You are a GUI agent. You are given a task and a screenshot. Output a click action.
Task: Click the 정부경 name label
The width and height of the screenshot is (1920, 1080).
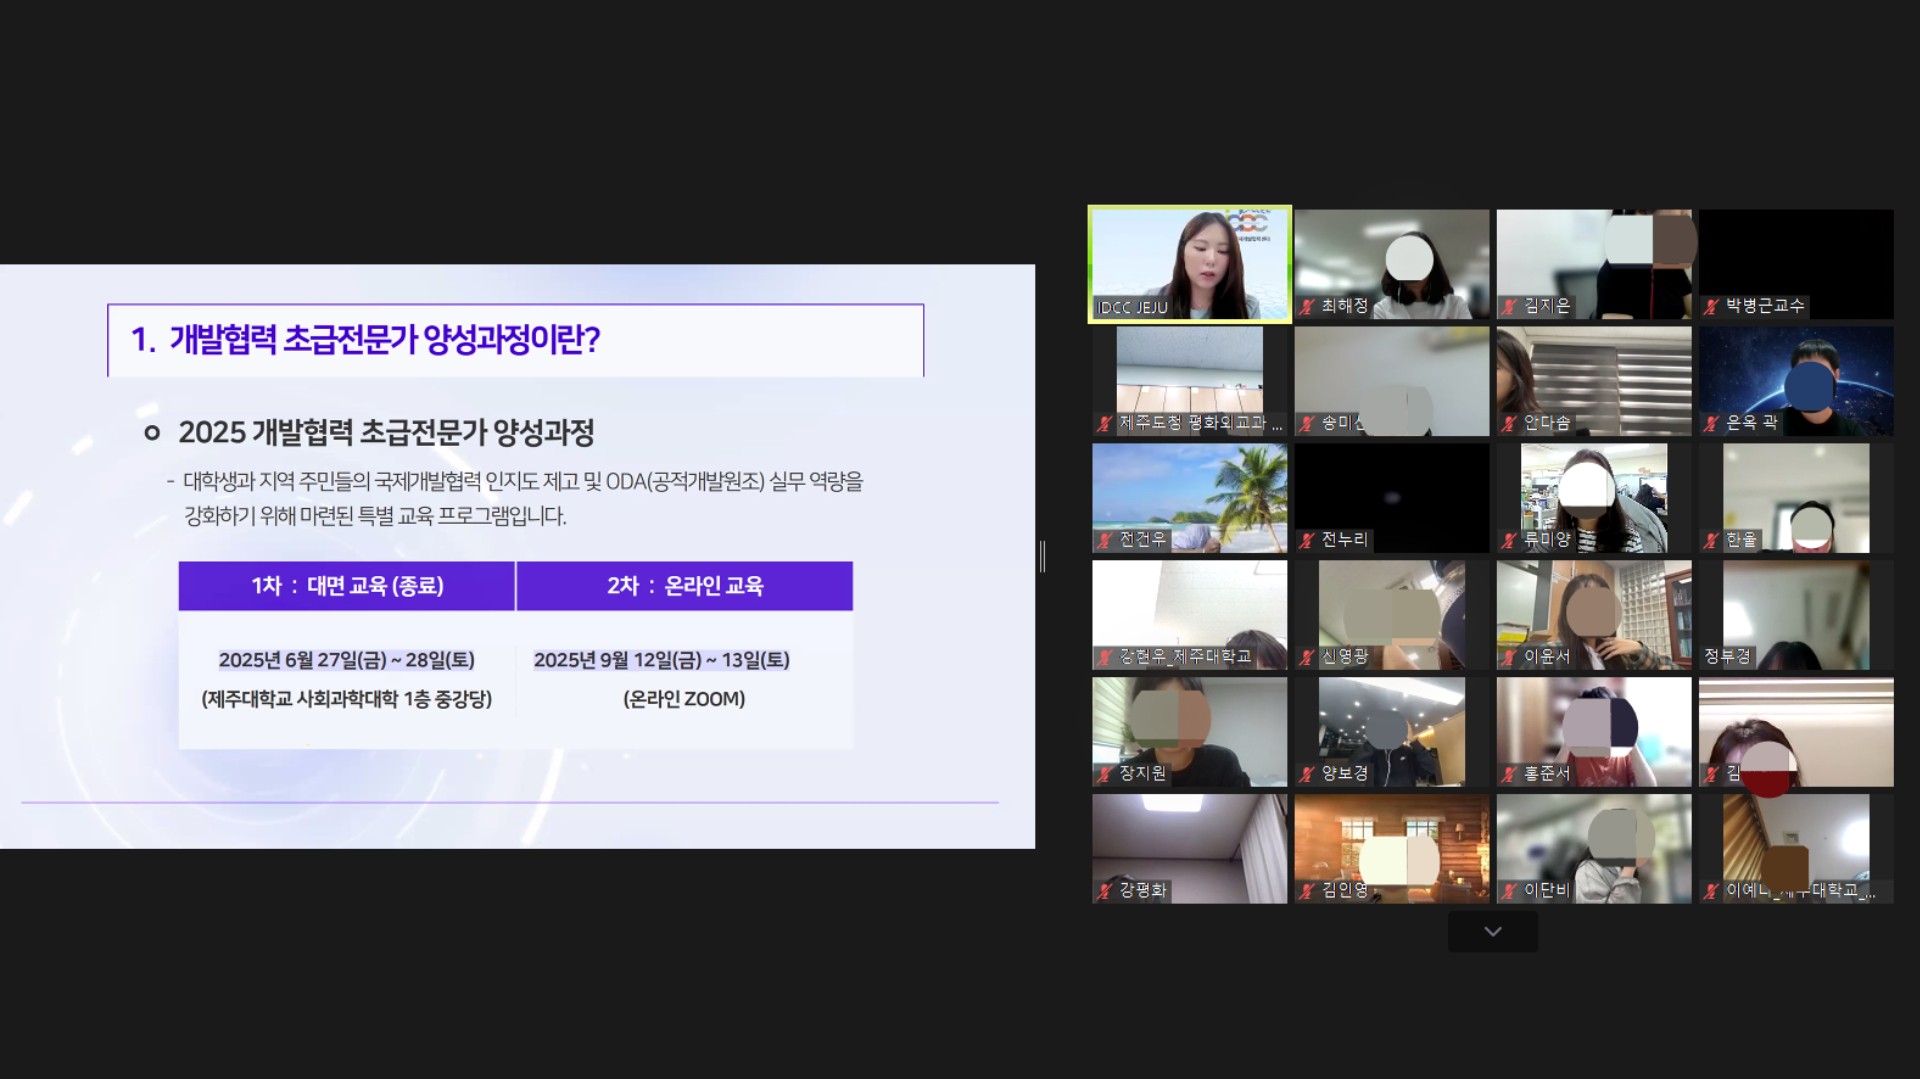1727,656
